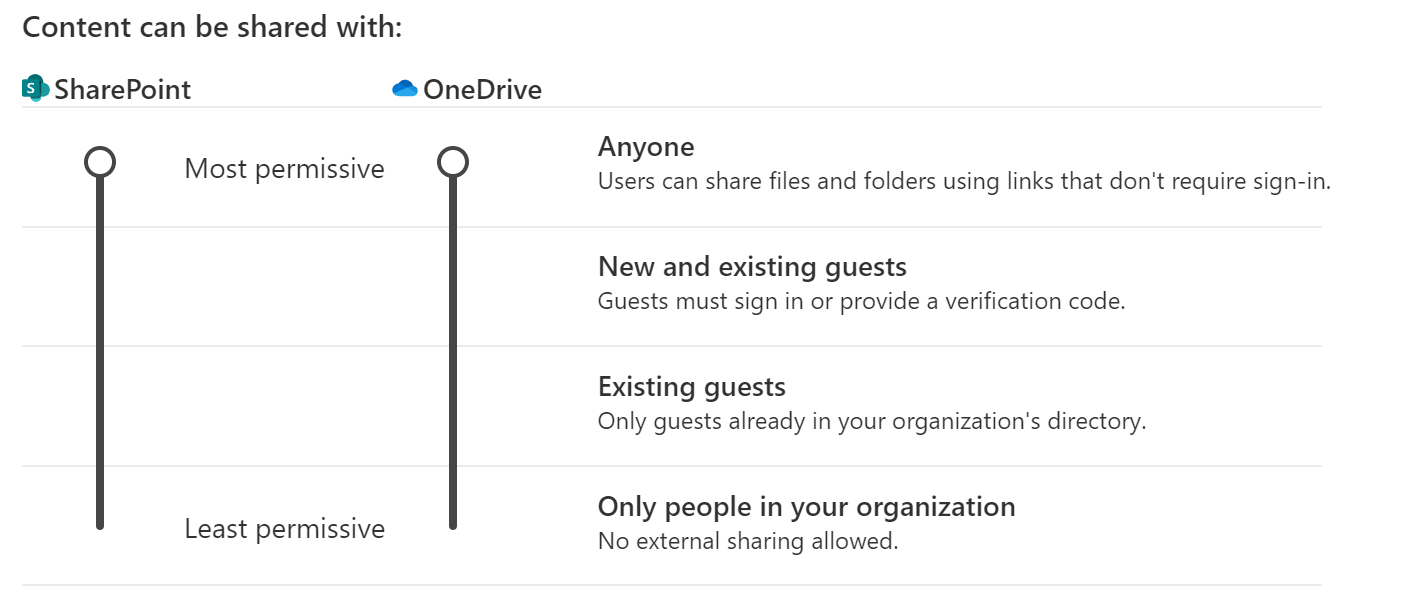1404x611 pixels.
Task: Click the OneDrive column label
Action: [x=482, y=90]
